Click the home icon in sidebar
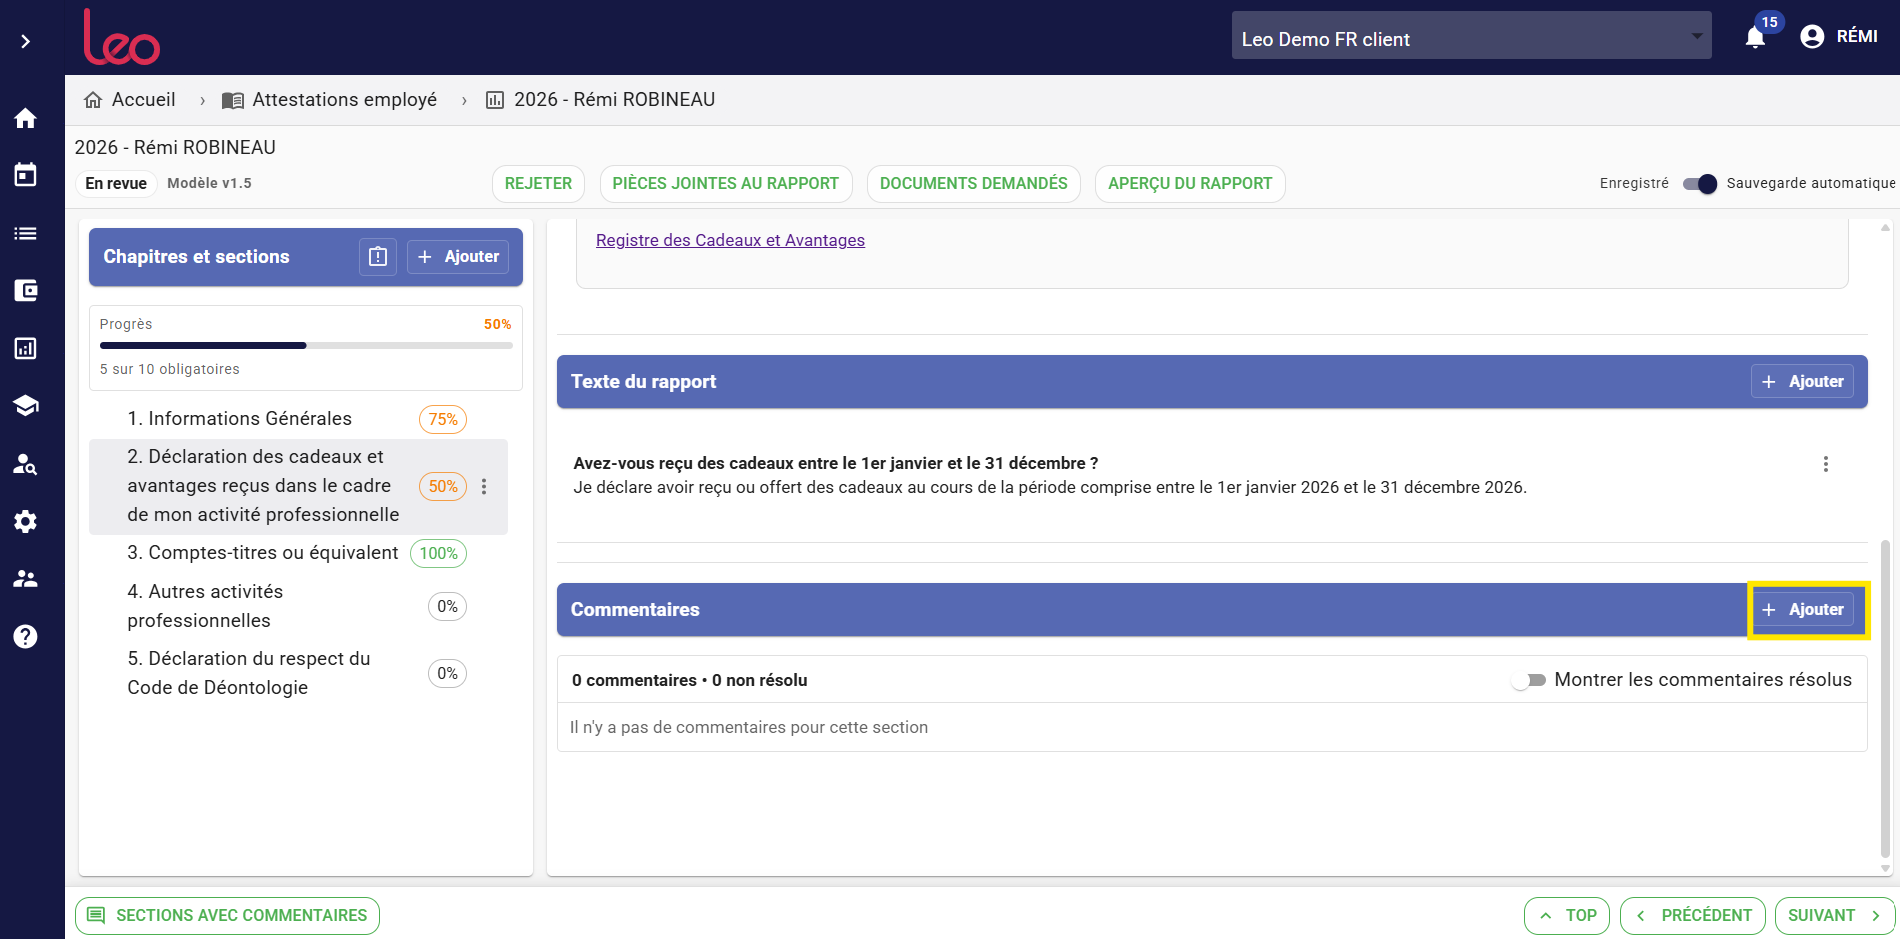 coord(26,118)
